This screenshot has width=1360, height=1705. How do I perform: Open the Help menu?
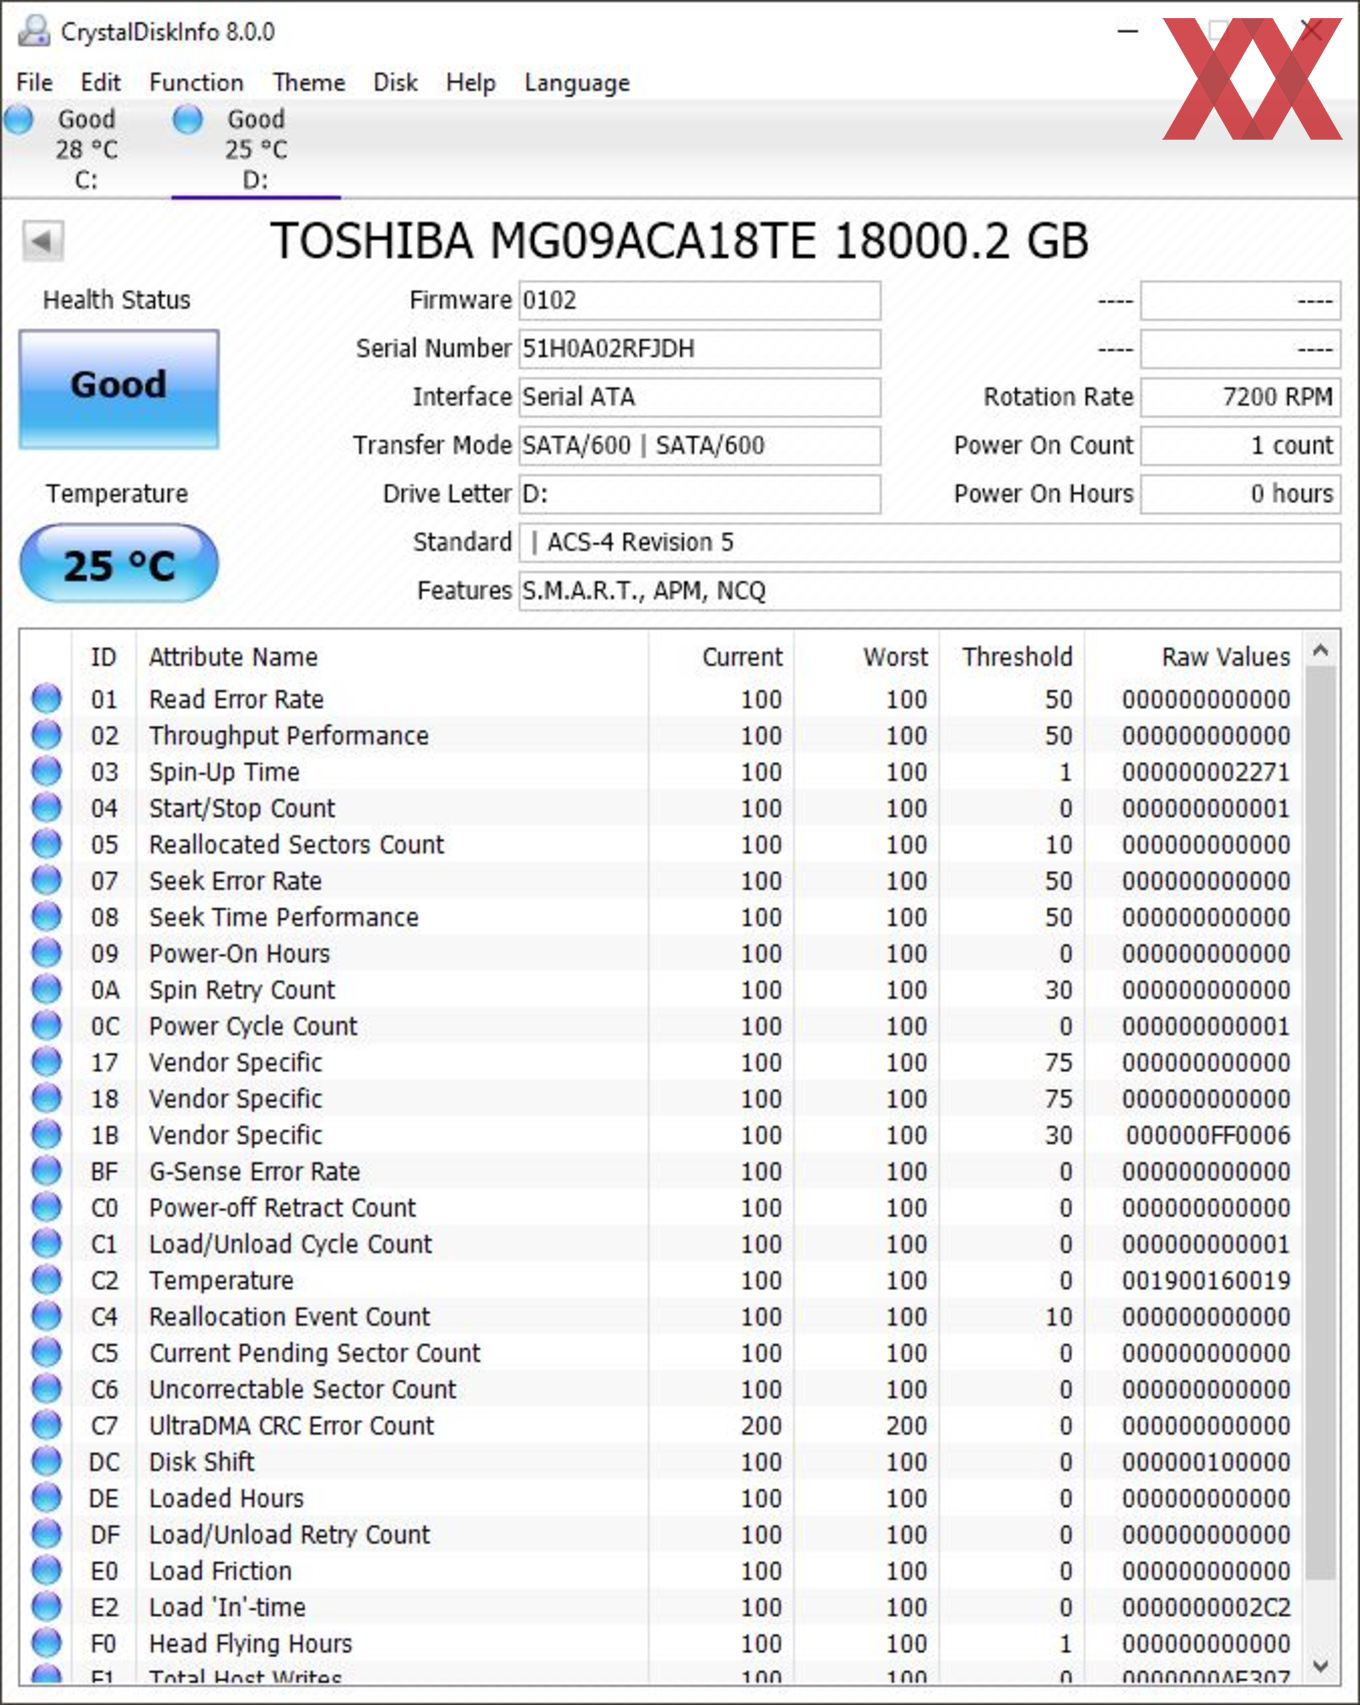point(470,82)
